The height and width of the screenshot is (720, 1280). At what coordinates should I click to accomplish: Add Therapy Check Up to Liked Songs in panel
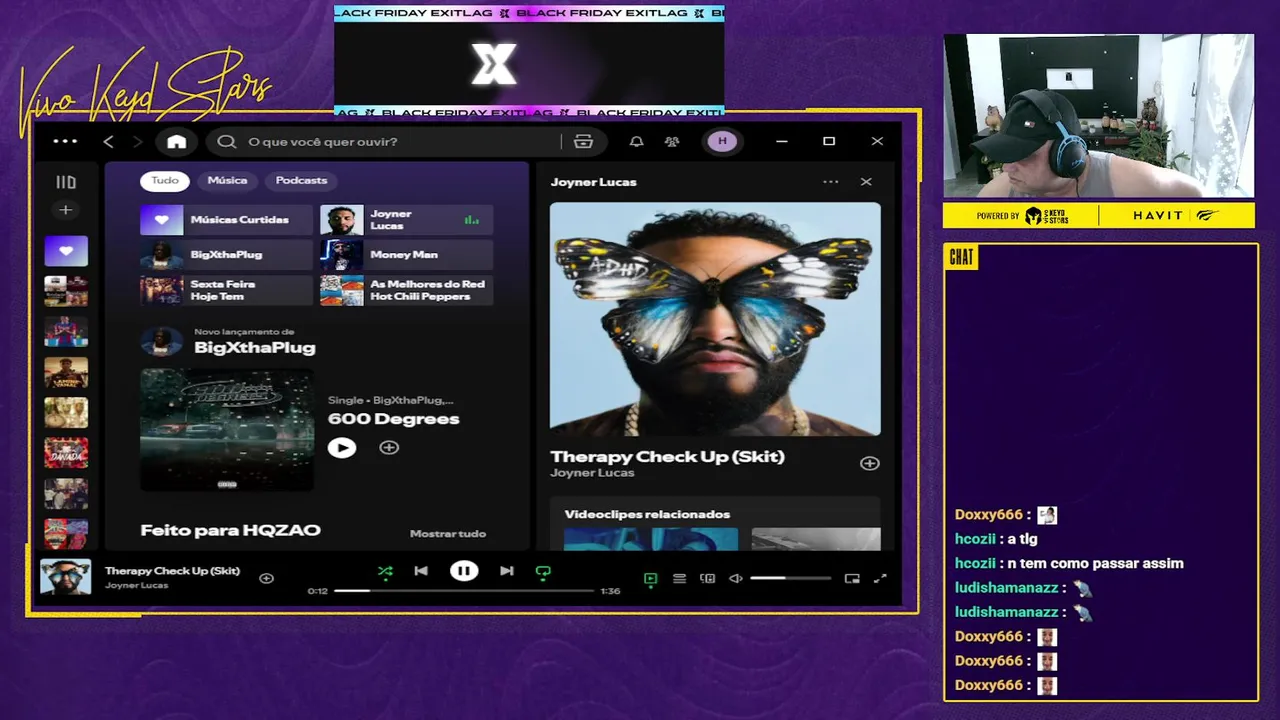pyautogui.click(x=870, y=463)
